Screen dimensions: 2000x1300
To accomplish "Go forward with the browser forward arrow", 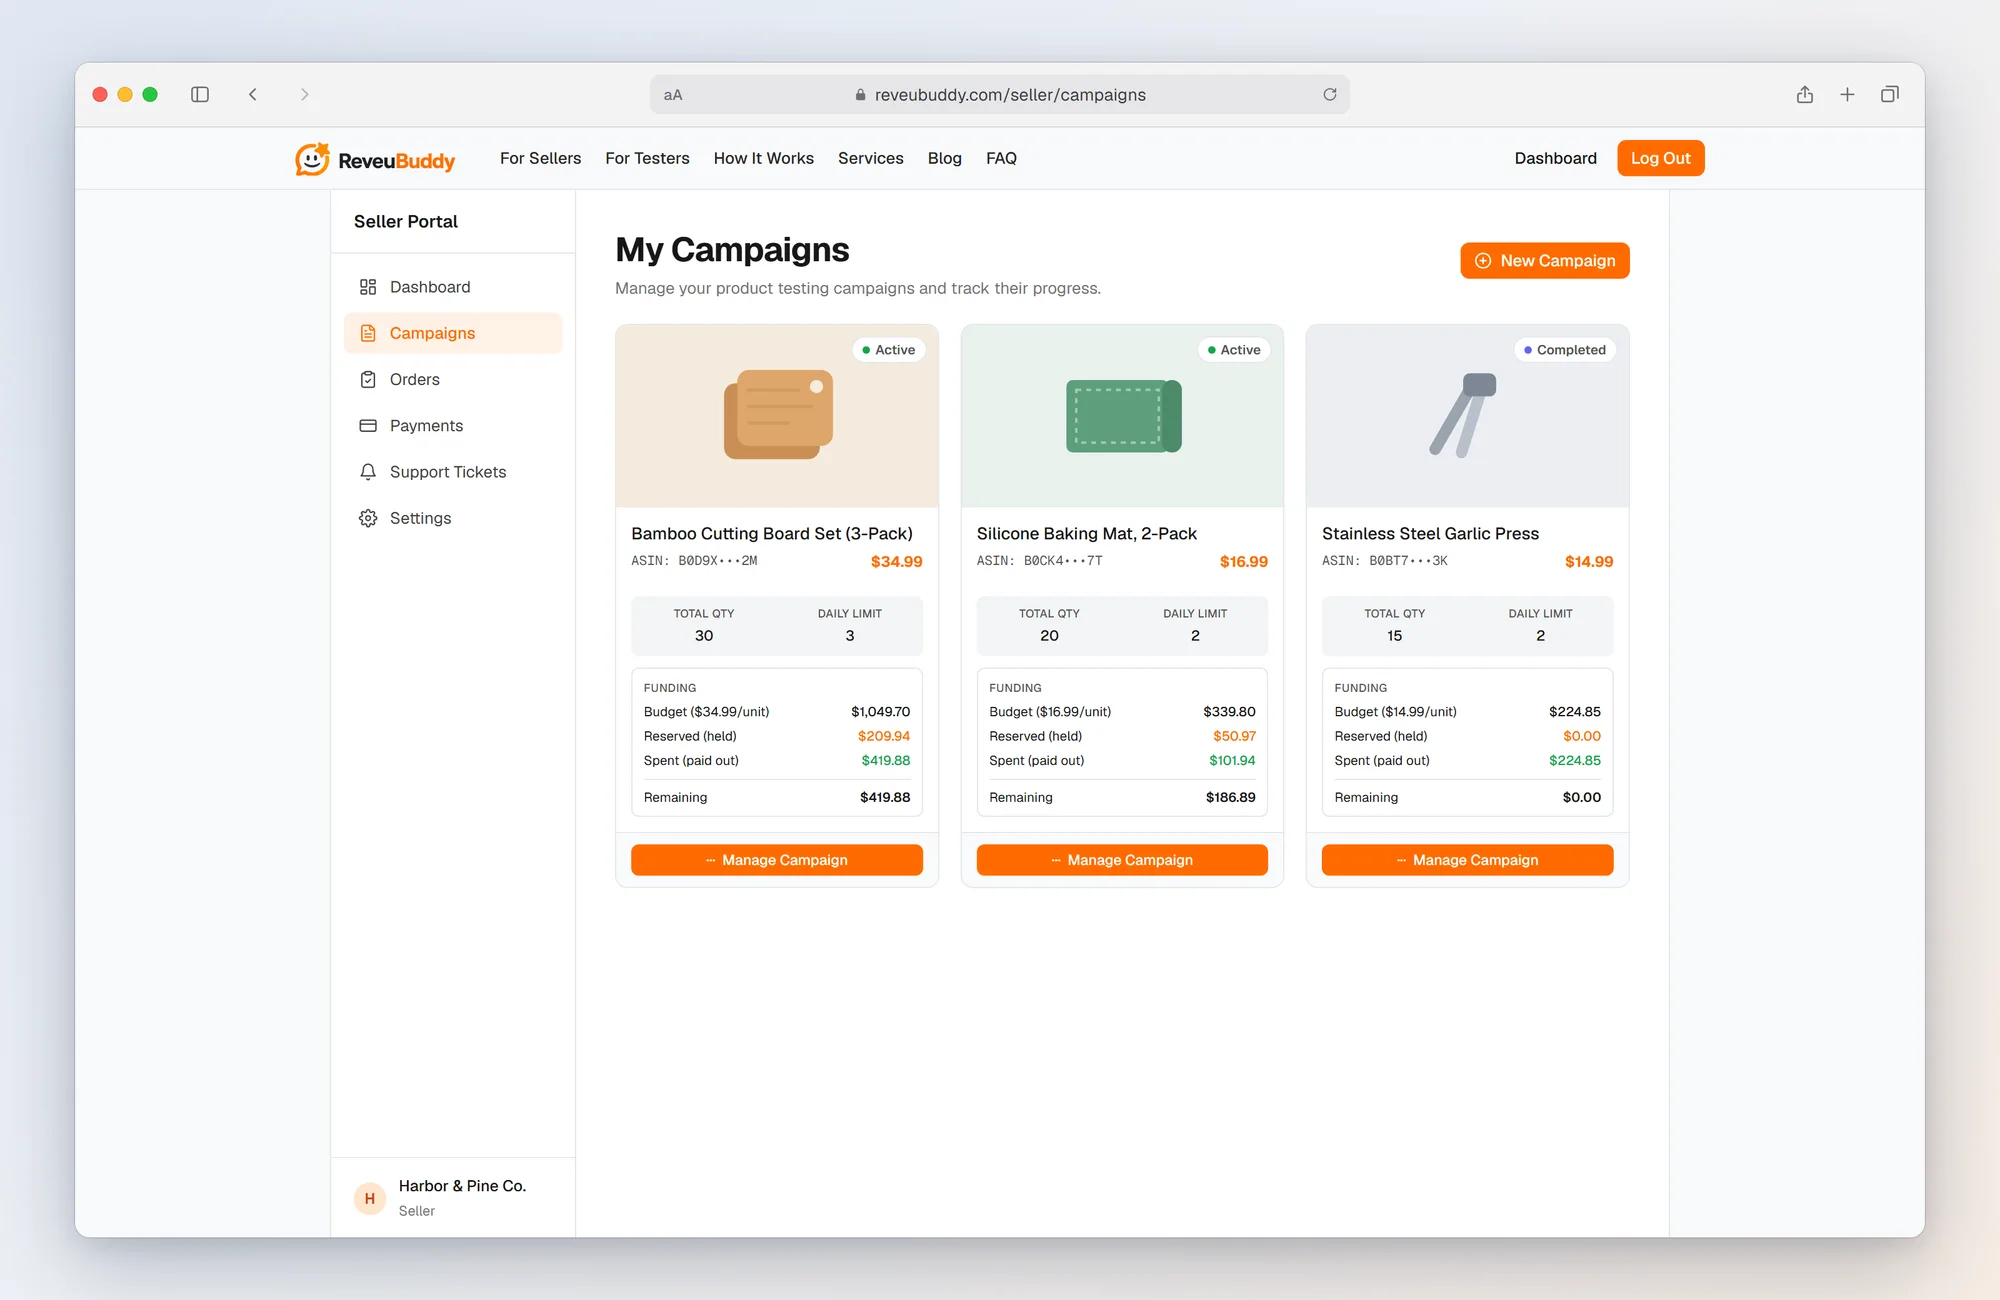I will click(x=305, y=94).
